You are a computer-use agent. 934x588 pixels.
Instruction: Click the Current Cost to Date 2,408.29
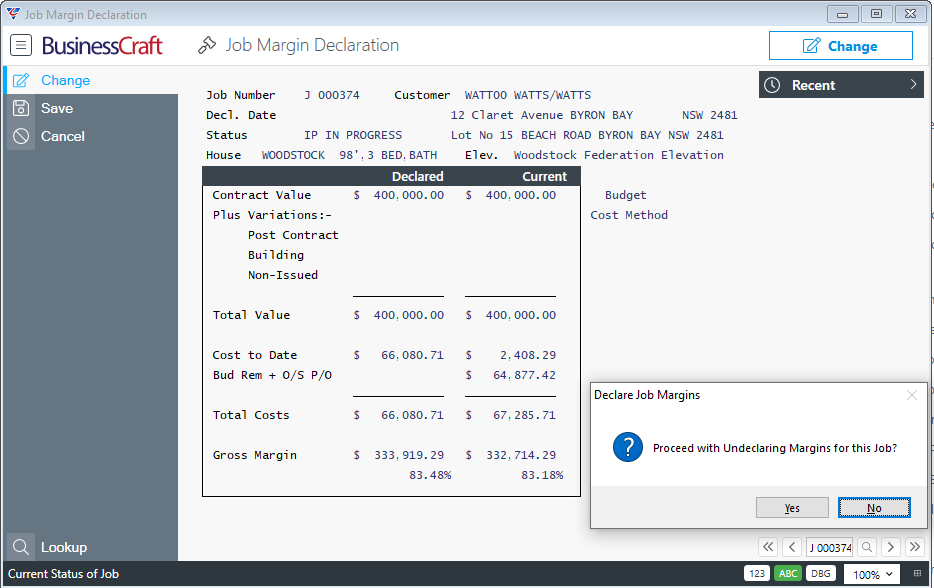coord(528,355)
